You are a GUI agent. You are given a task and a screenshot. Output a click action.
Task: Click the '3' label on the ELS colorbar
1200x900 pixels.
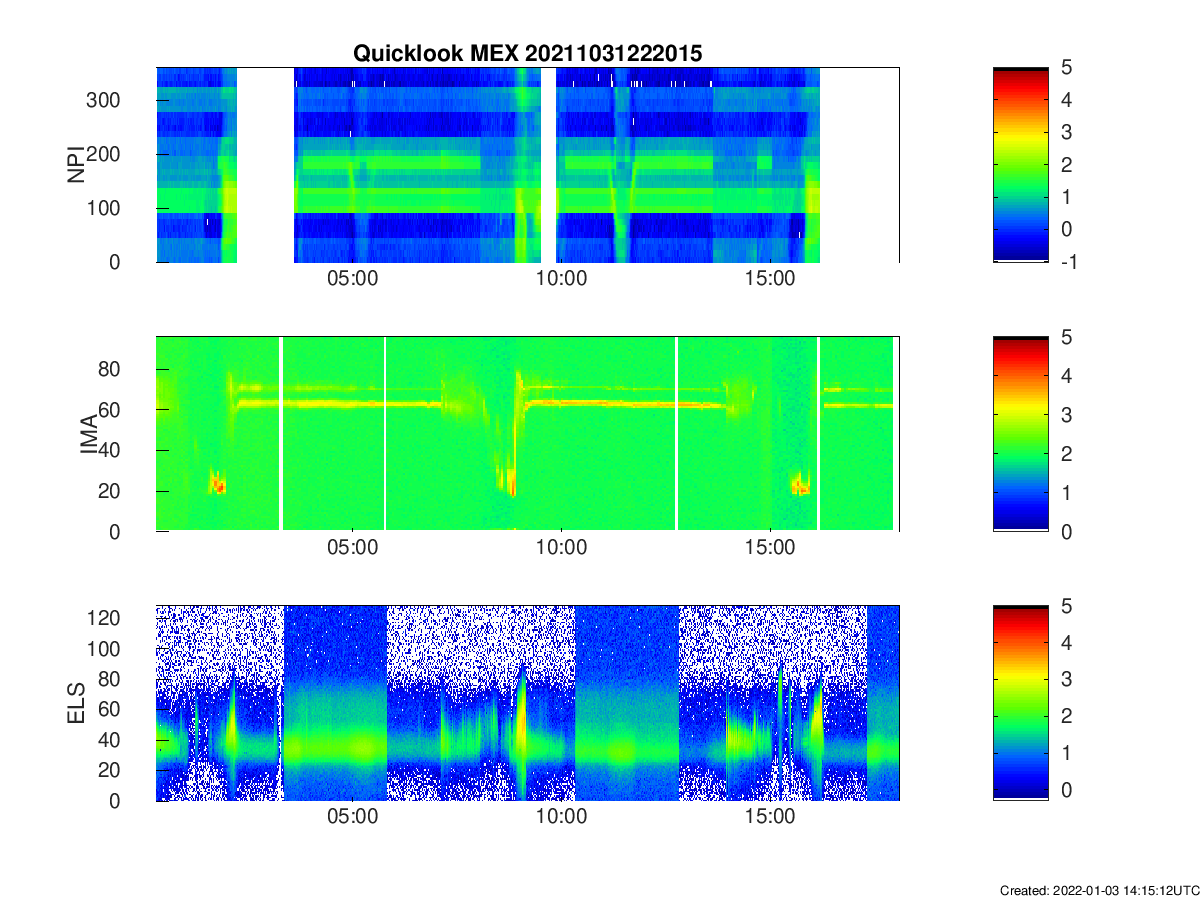tap(1066, 679)
